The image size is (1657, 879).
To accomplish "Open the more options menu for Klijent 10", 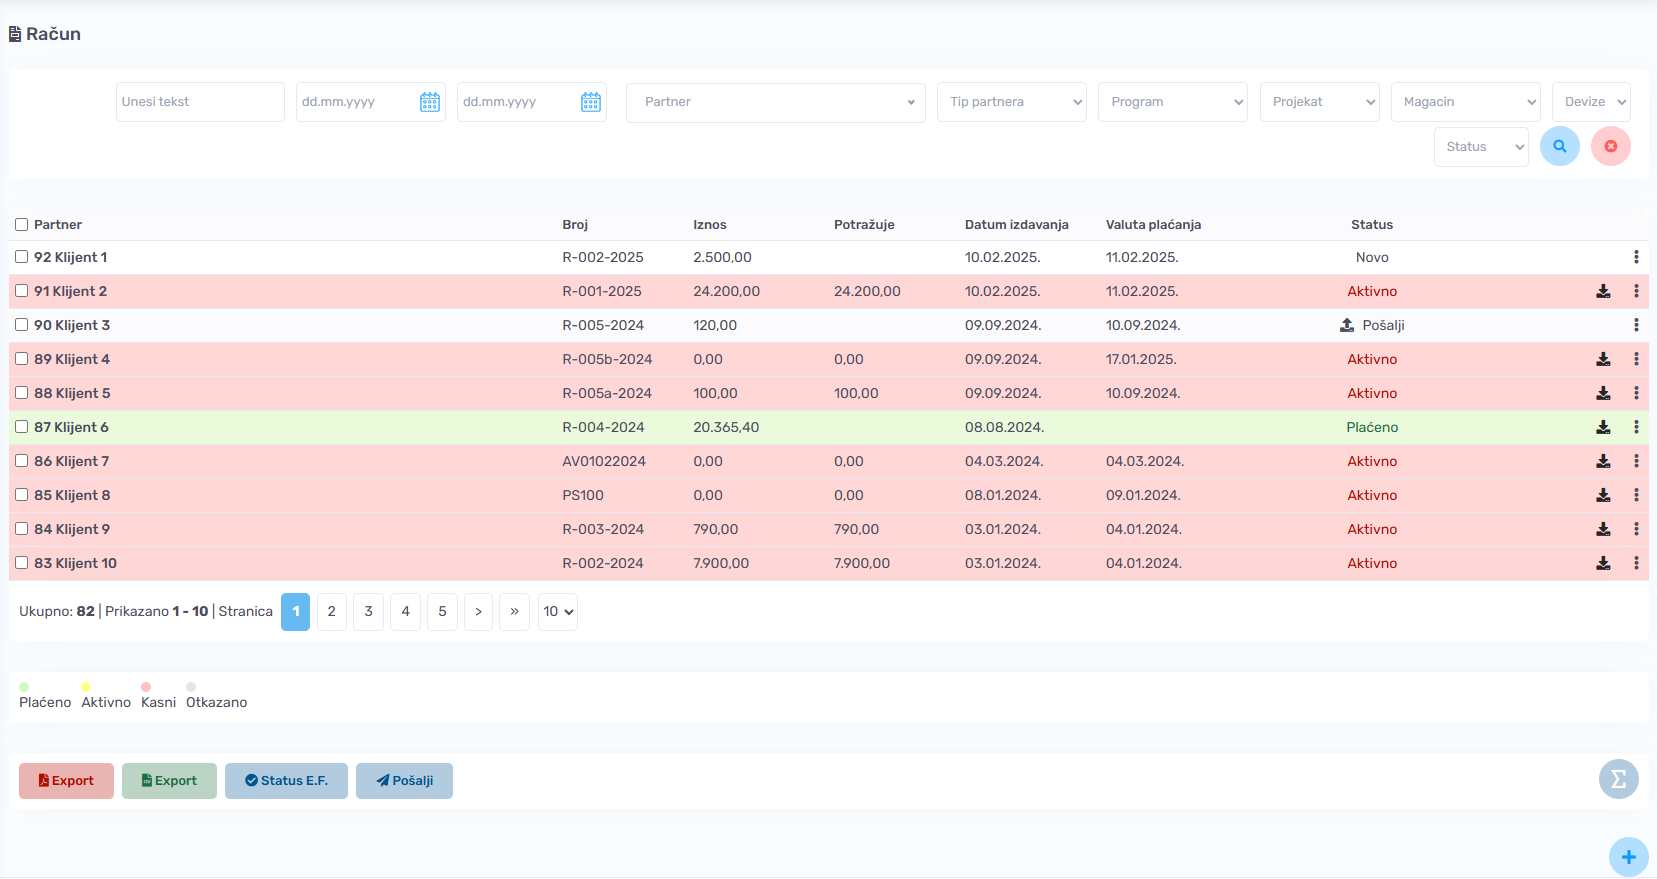I will point(1636,563).
